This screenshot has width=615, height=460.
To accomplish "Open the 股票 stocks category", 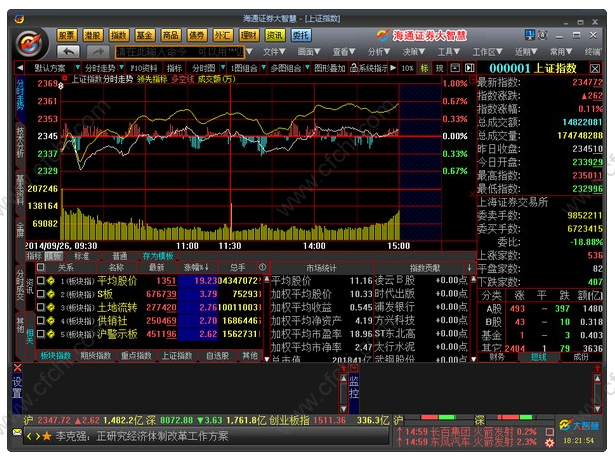I will pyautogui.click(x=67, y=36).
